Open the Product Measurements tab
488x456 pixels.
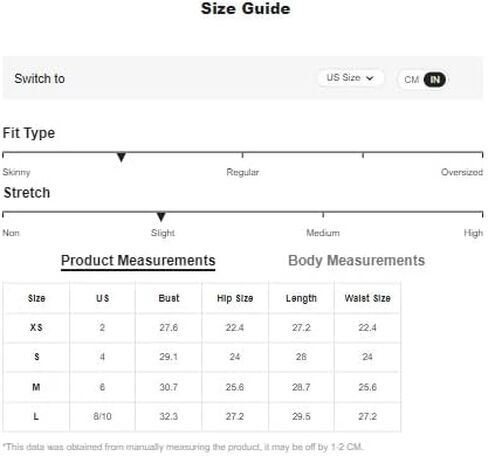(138, 261)
